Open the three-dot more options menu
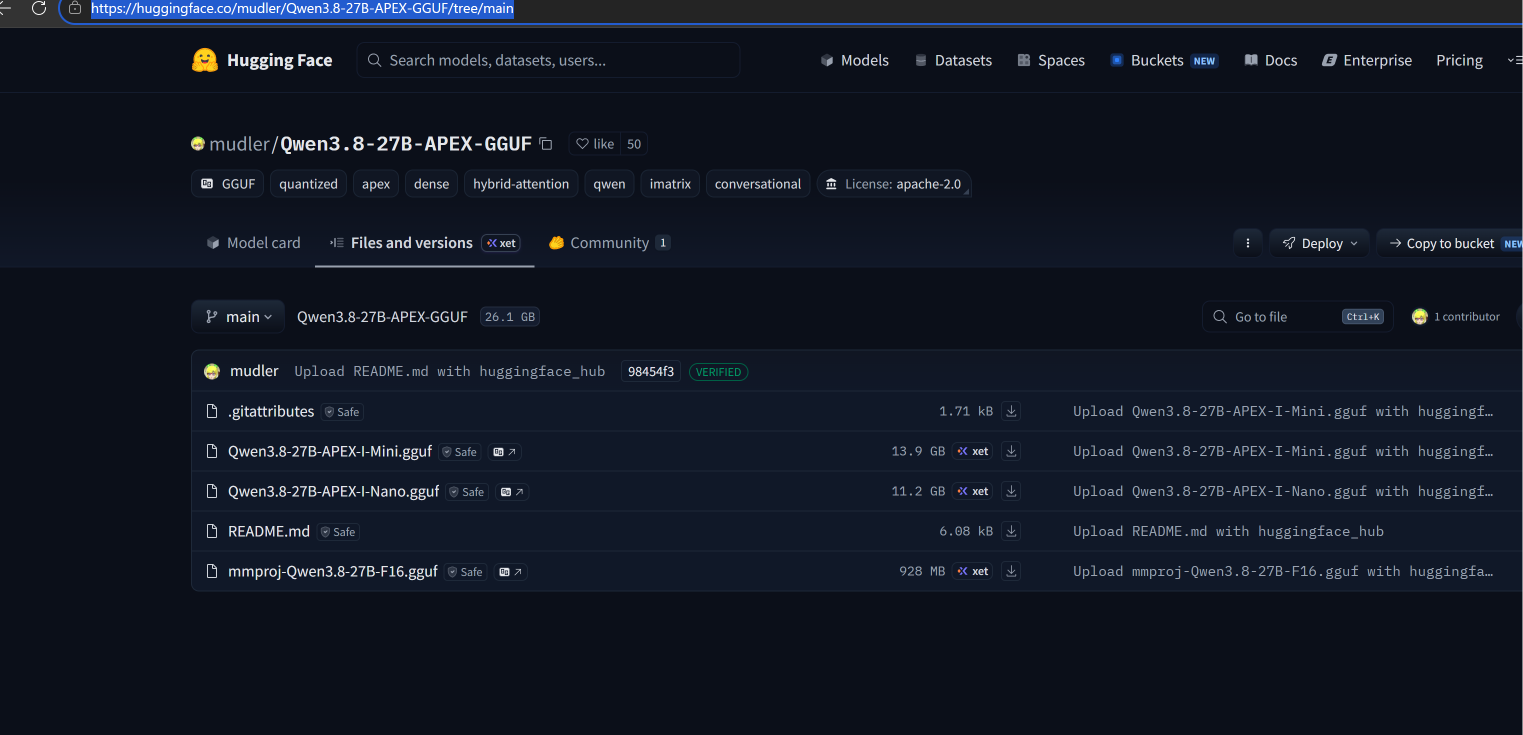 tap(1247, 243)
